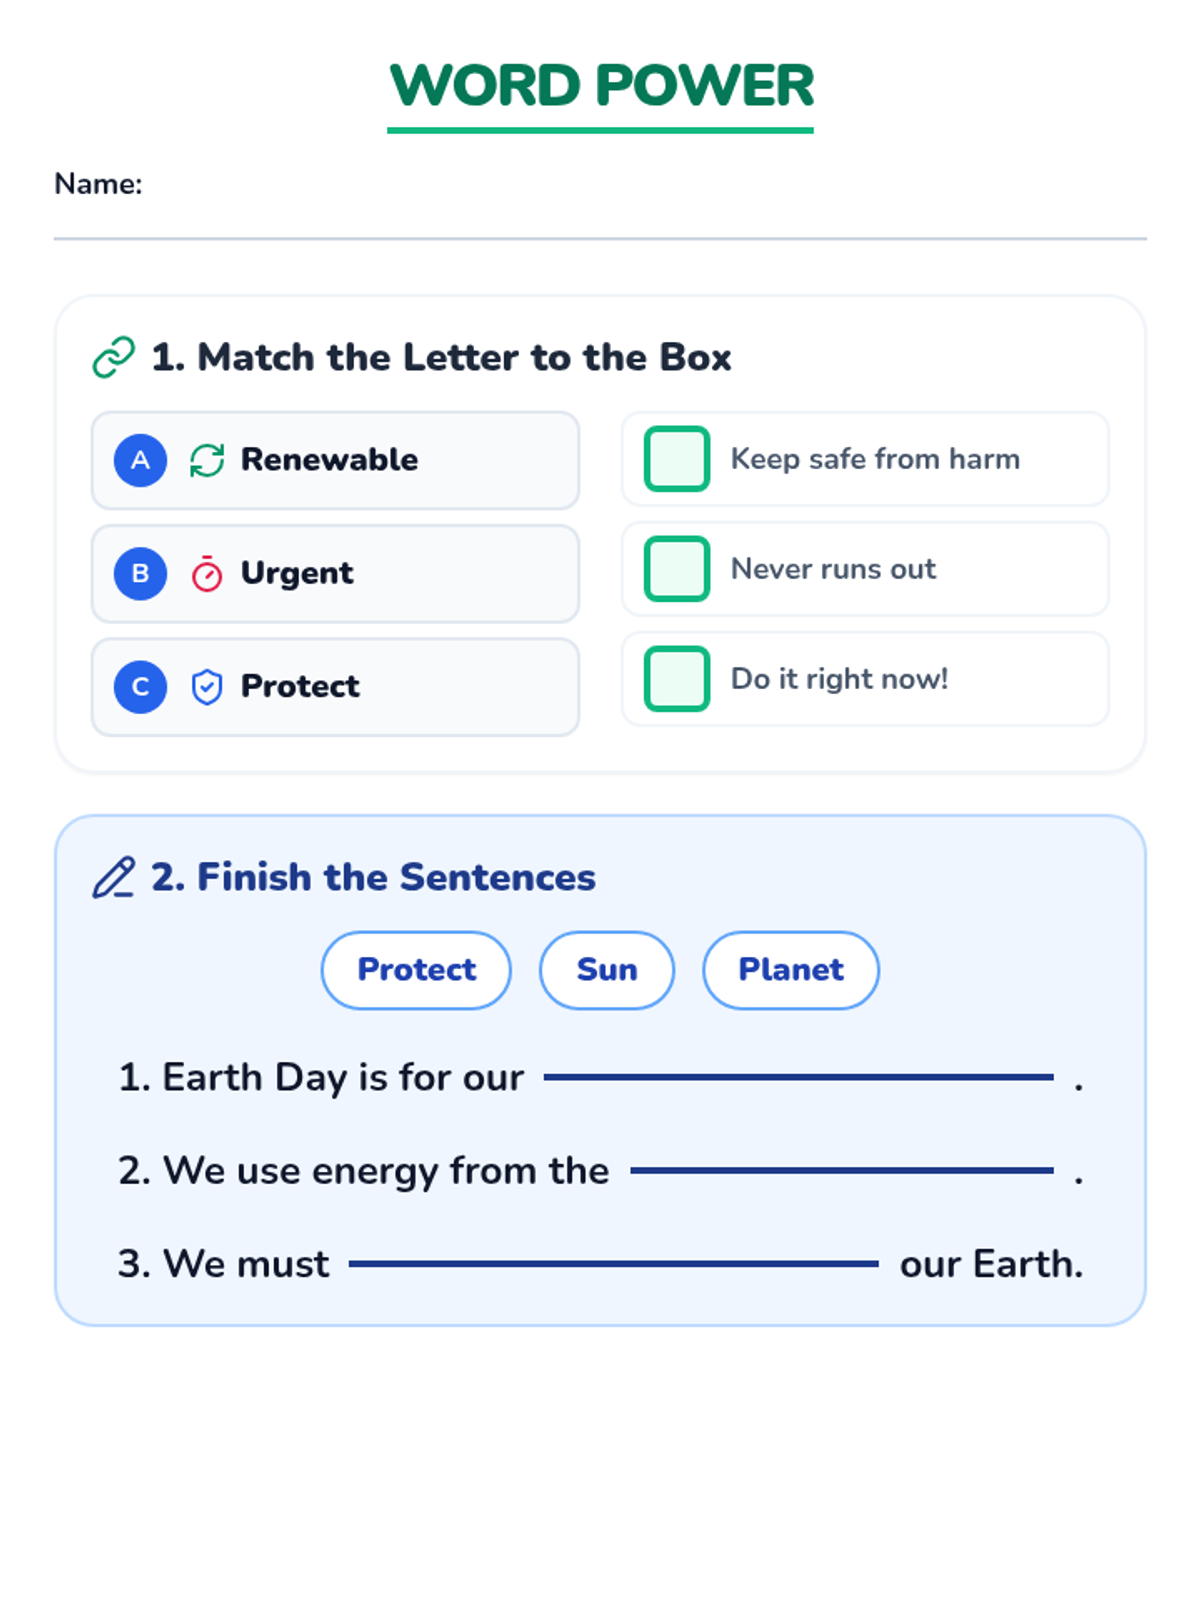Select the Sun word chip
The image size is (1200, 1600).
point(607,970)
